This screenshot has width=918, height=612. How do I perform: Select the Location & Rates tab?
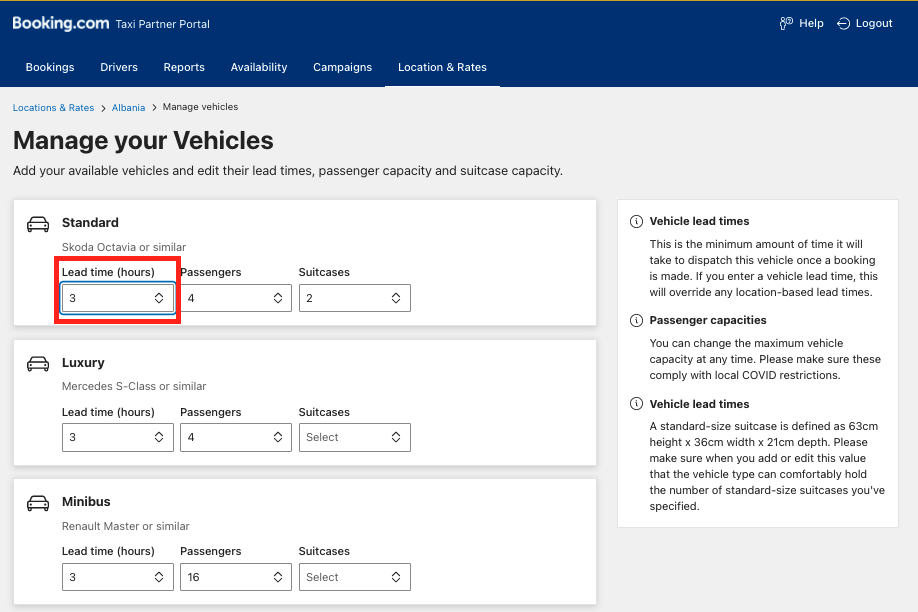(x=442, y=67)
